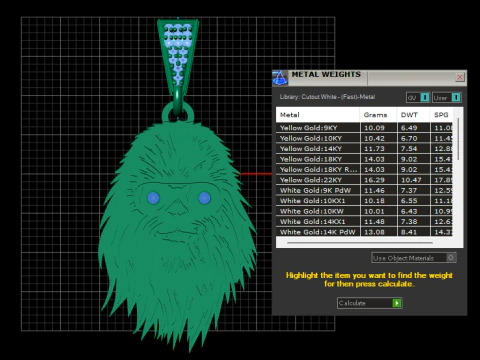The width and height of the screenshot is (480, 360).
Task: Click the 10.09 grams value
Action: click(x=374, y=128)
